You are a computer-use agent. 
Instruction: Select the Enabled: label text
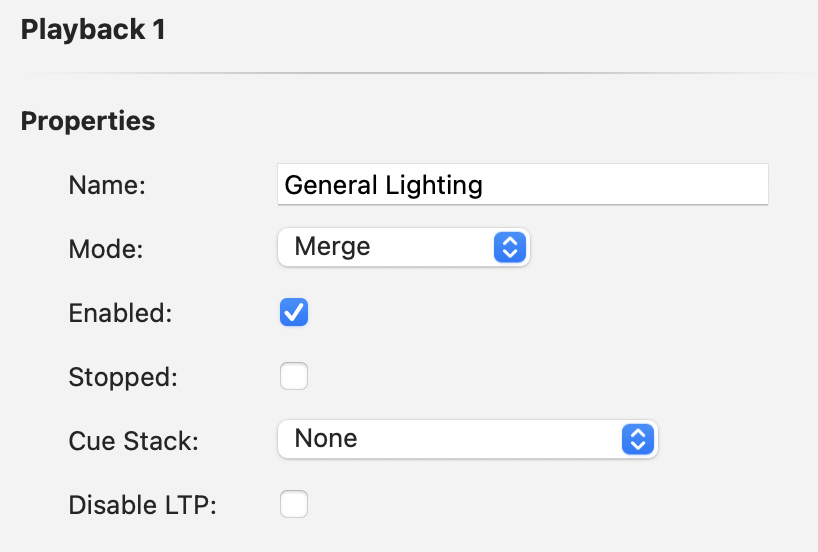pos(120,313)
